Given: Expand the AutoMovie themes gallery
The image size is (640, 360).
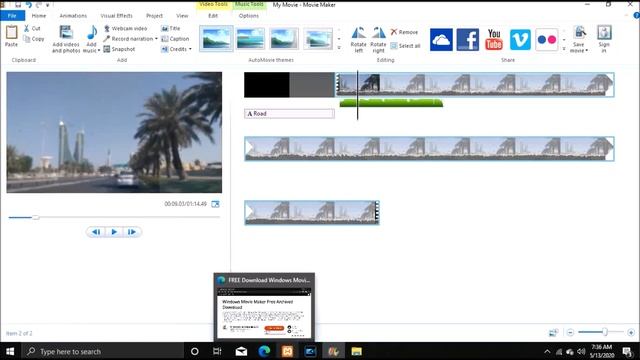Looking at the screenshot, I should (x=339, y=48).
